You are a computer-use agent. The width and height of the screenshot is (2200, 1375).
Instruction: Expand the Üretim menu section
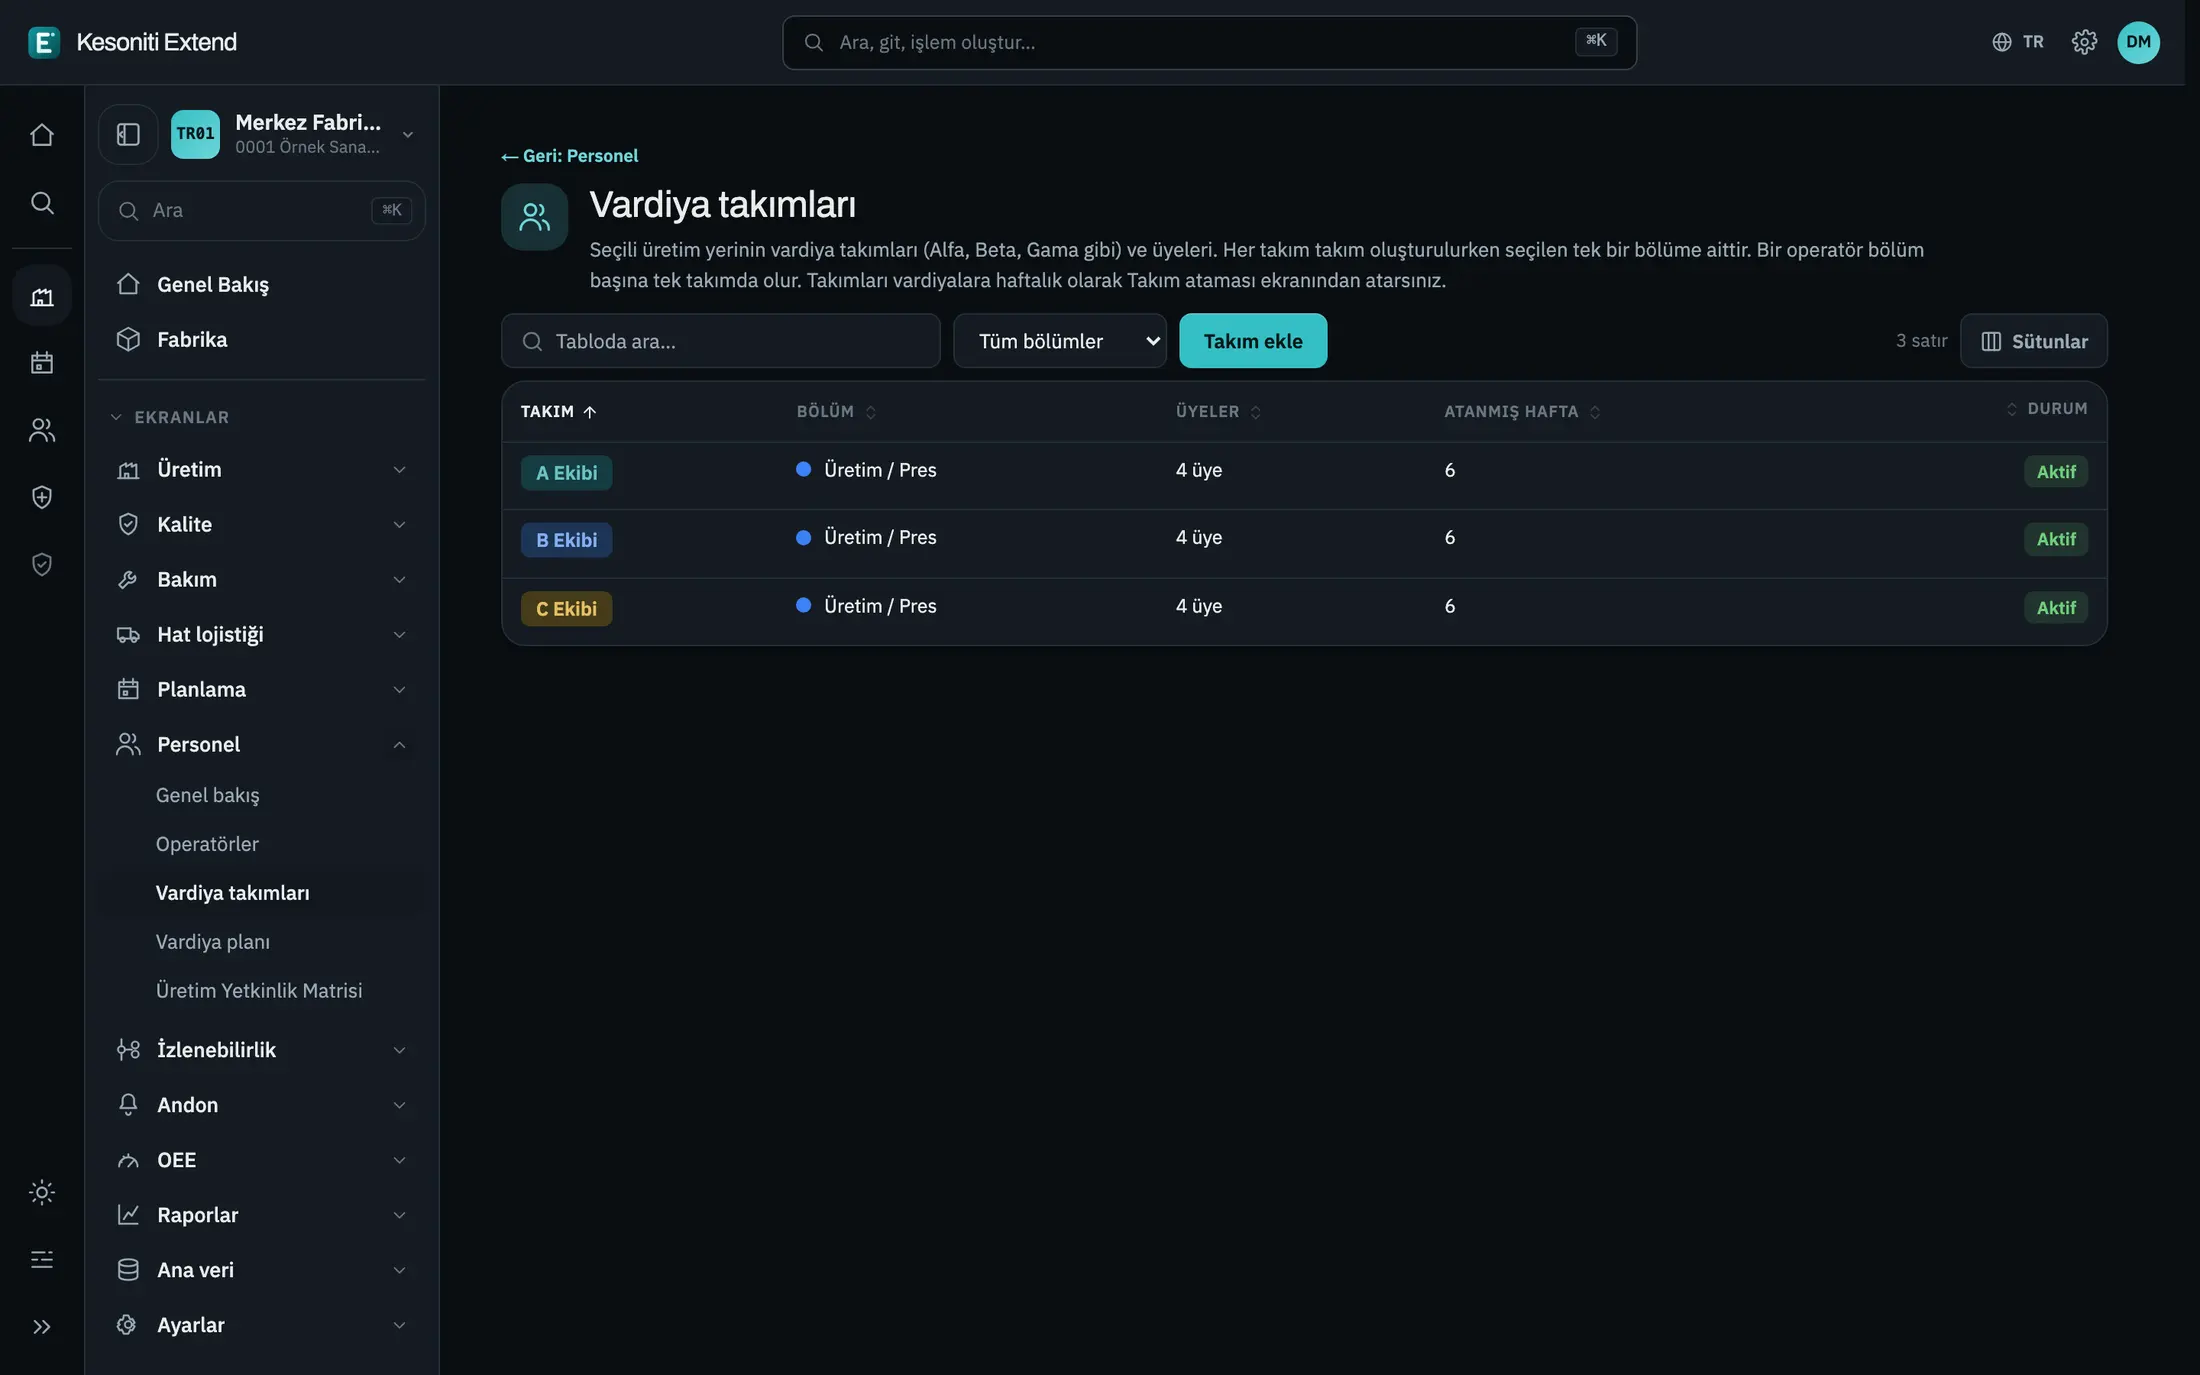click(262, 469)
